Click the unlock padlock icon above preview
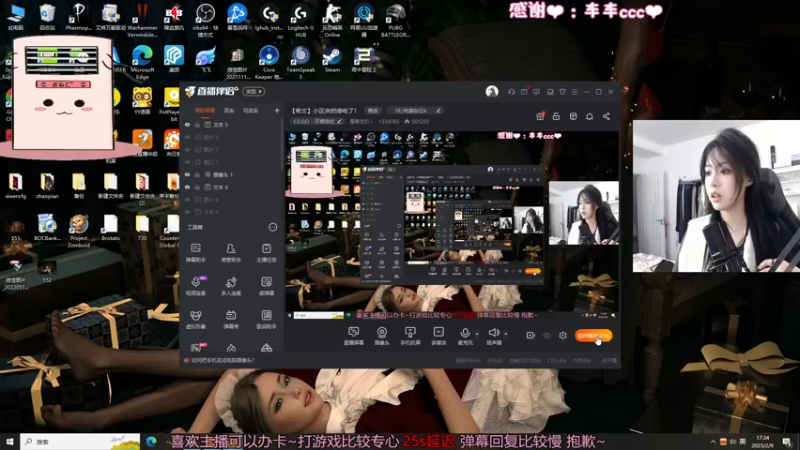This screenshot has height=450, width=800. click(556, 116)
